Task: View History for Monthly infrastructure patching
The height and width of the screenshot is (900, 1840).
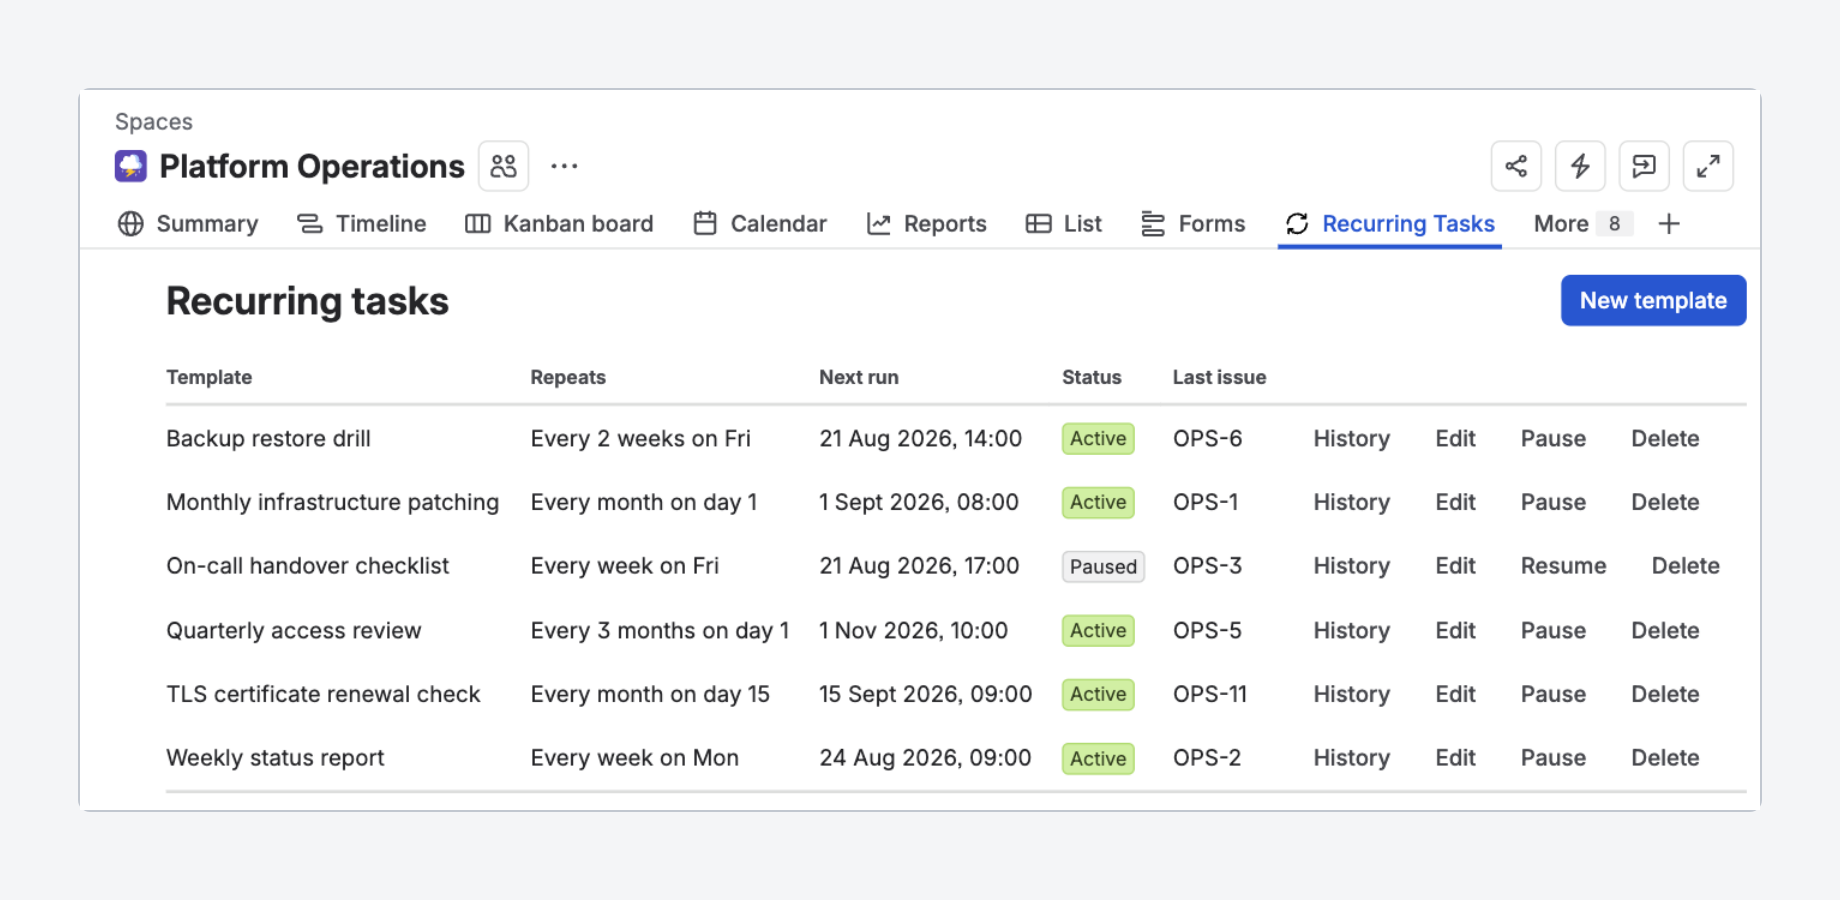Action: click(x=1352, y=502)
